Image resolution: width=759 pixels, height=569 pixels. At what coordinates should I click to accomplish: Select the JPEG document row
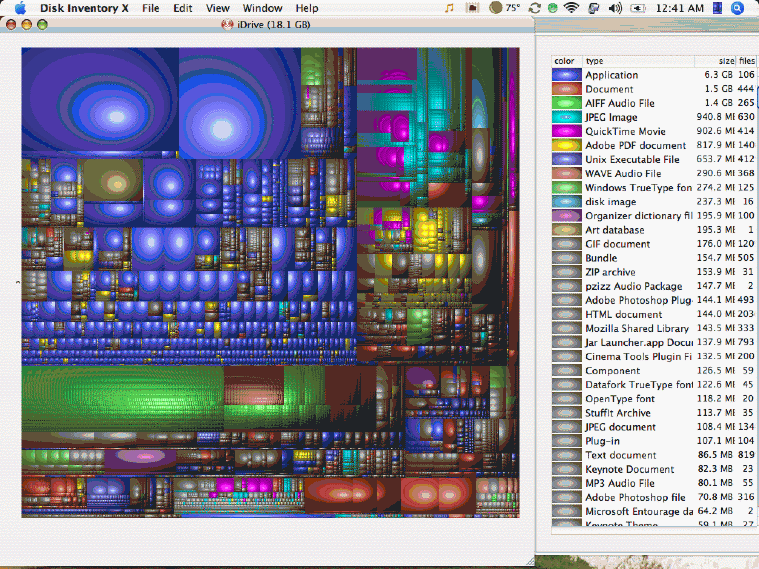[x=653, y=427]
